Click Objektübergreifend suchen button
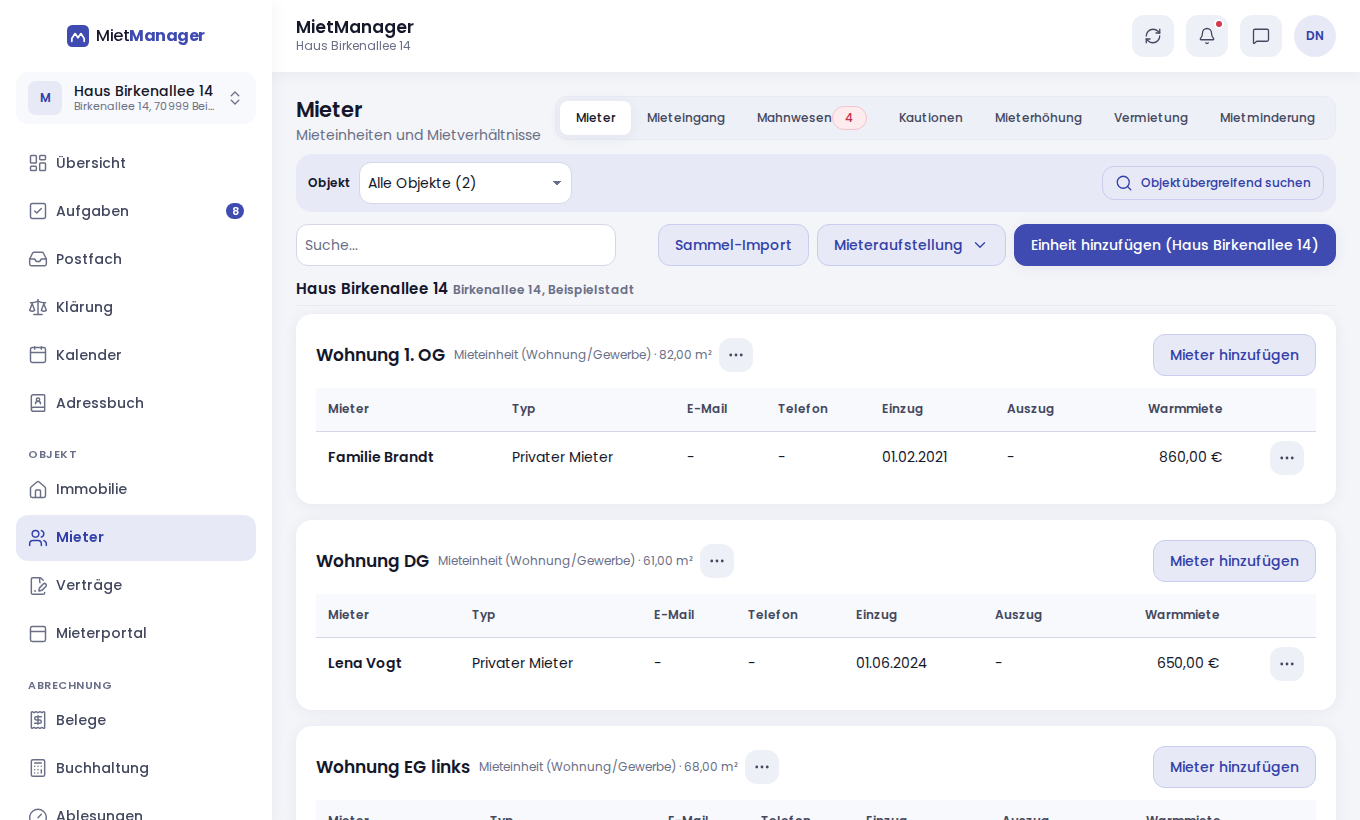Screen dimensions: 1360x820 coord(1213,183)
